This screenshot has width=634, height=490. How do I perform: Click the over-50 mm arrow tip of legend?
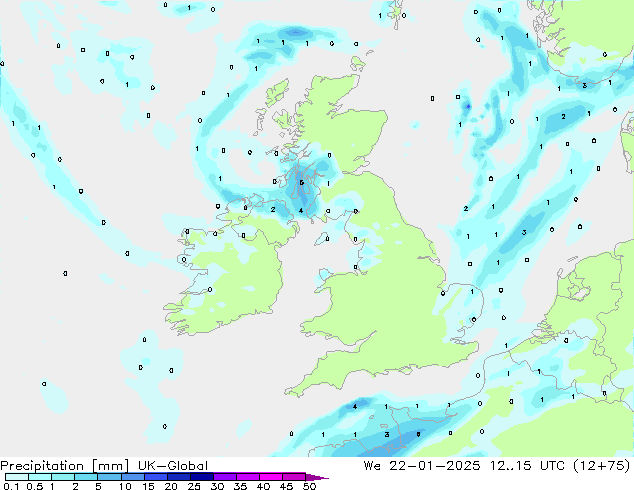(x=317, y=477)
